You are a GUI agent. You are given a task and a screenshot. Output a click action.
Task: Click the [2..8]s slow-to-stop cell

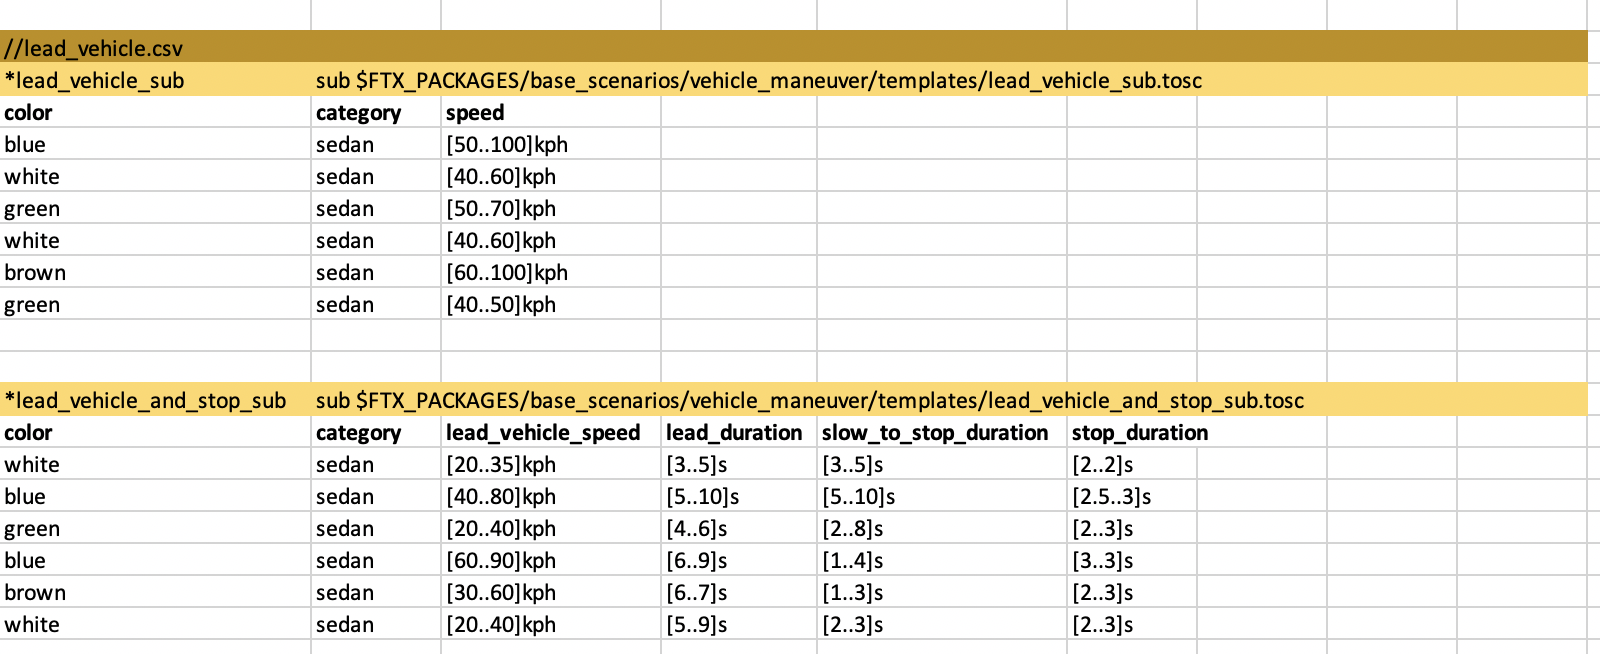click(853, 529)
